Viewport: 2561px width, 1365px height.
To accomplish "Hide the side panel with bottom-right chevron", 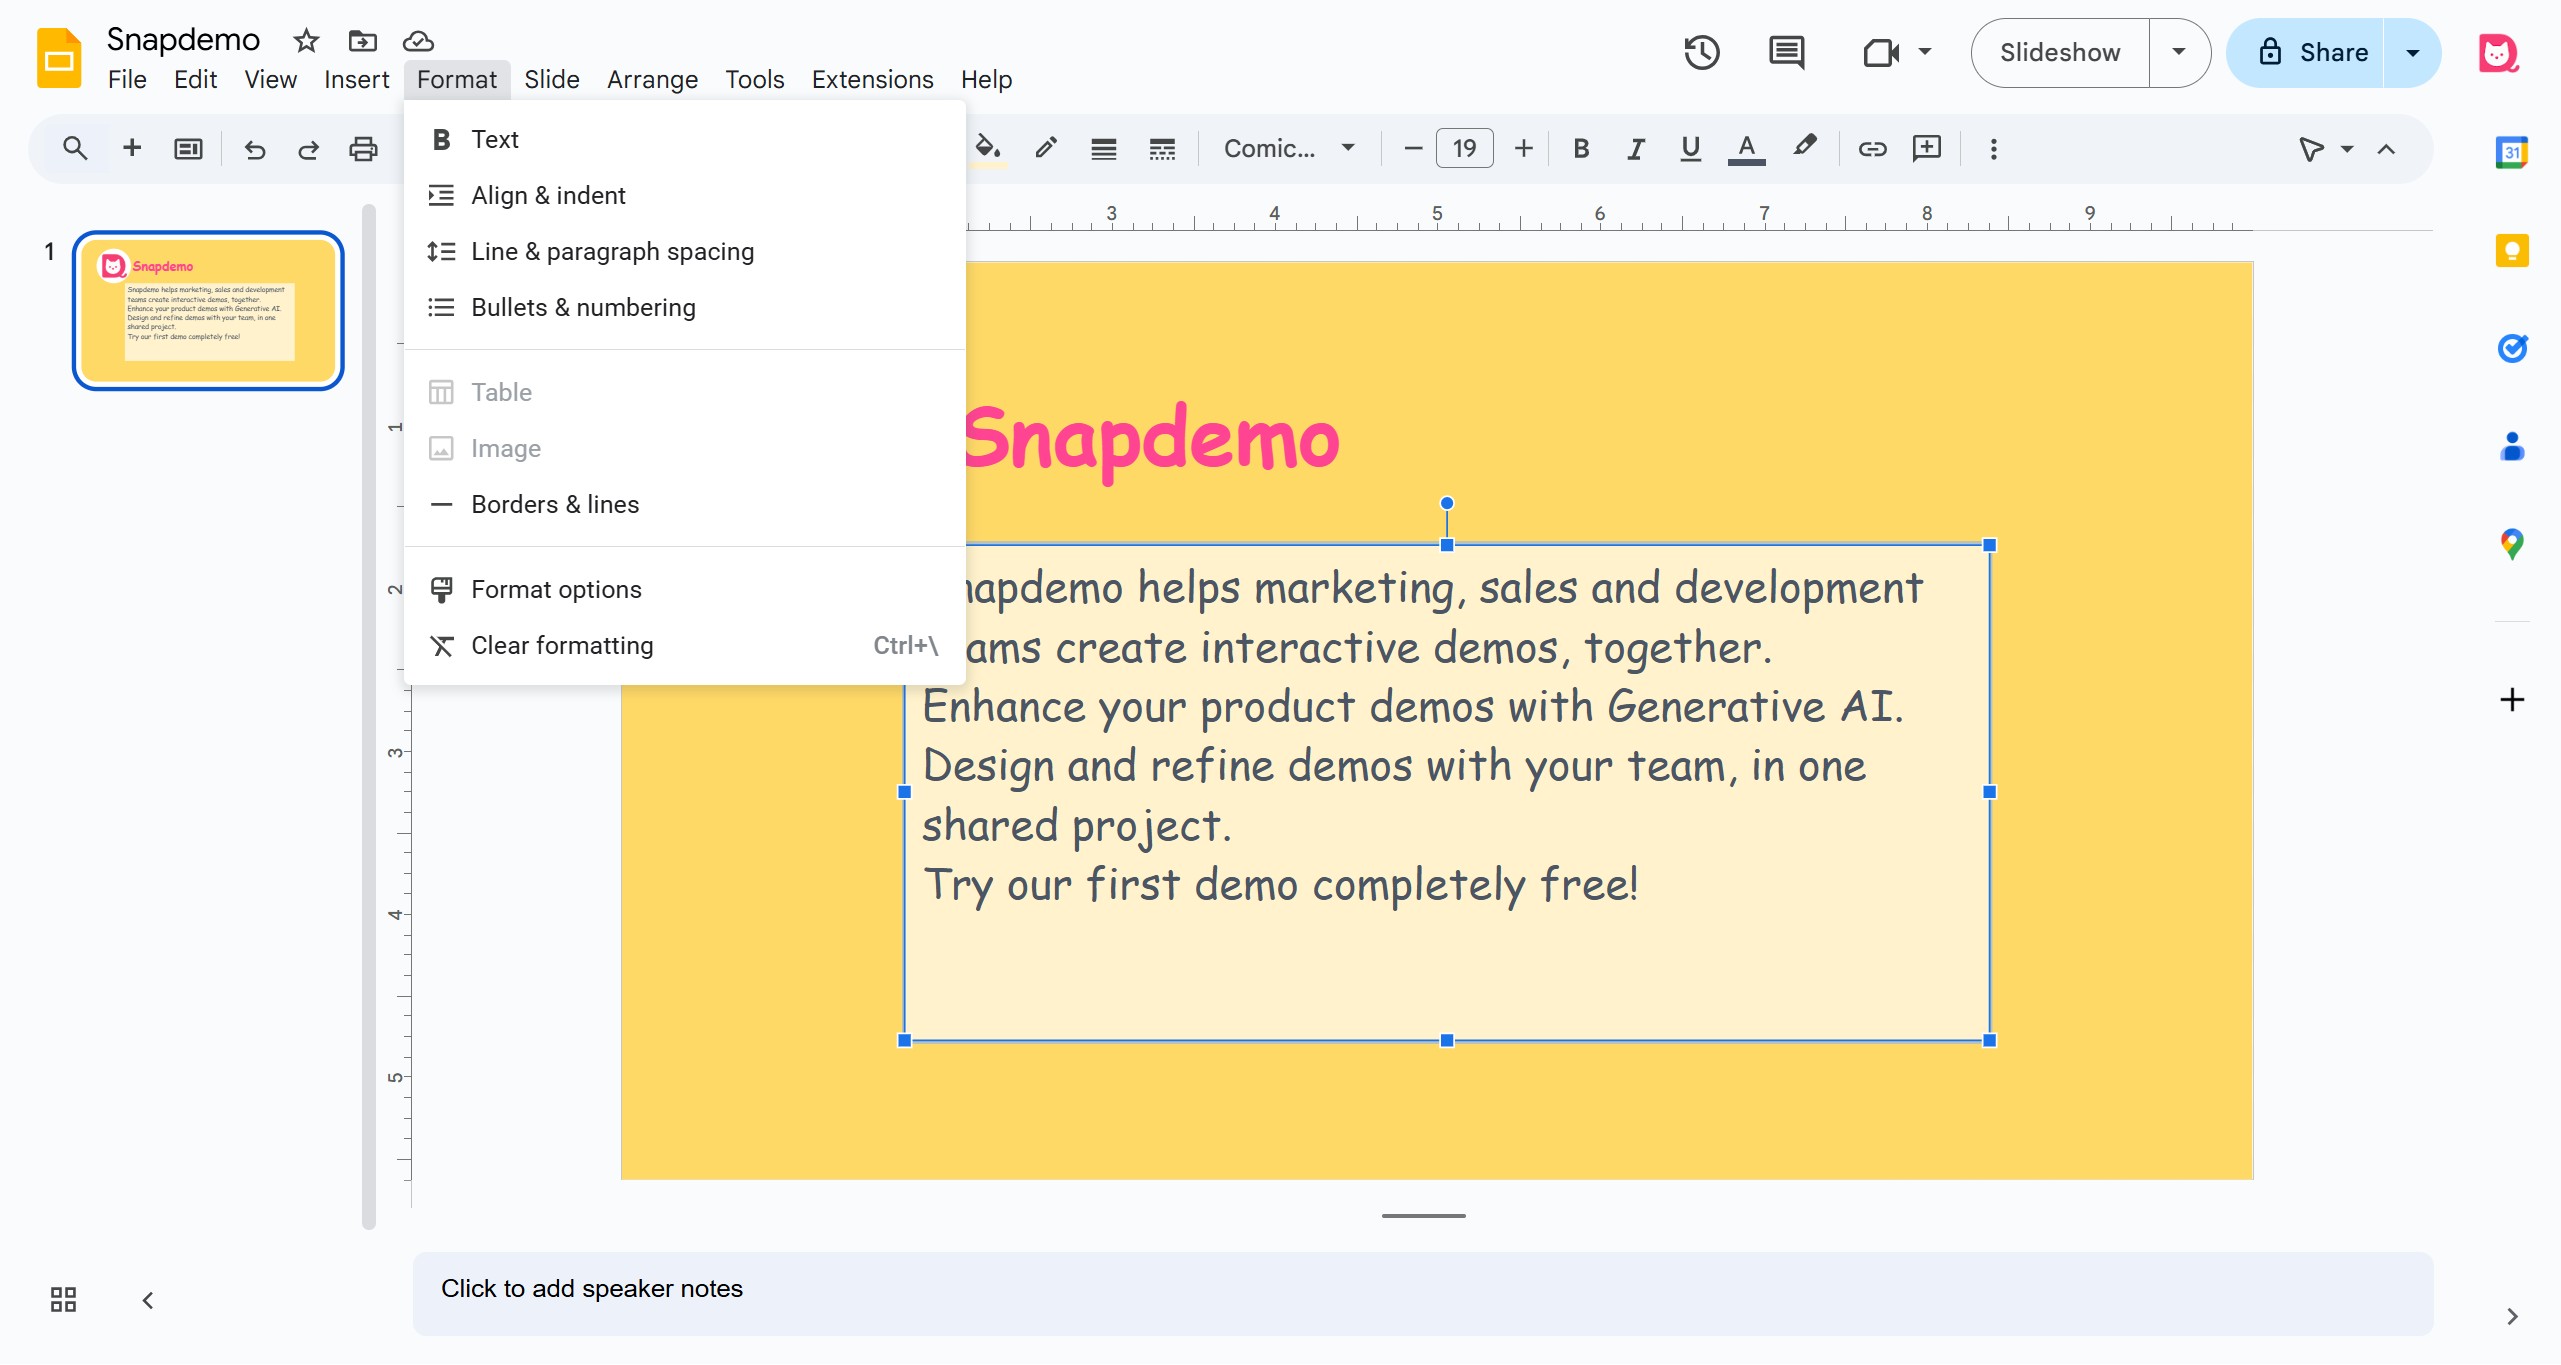I will point(2512,1317).
